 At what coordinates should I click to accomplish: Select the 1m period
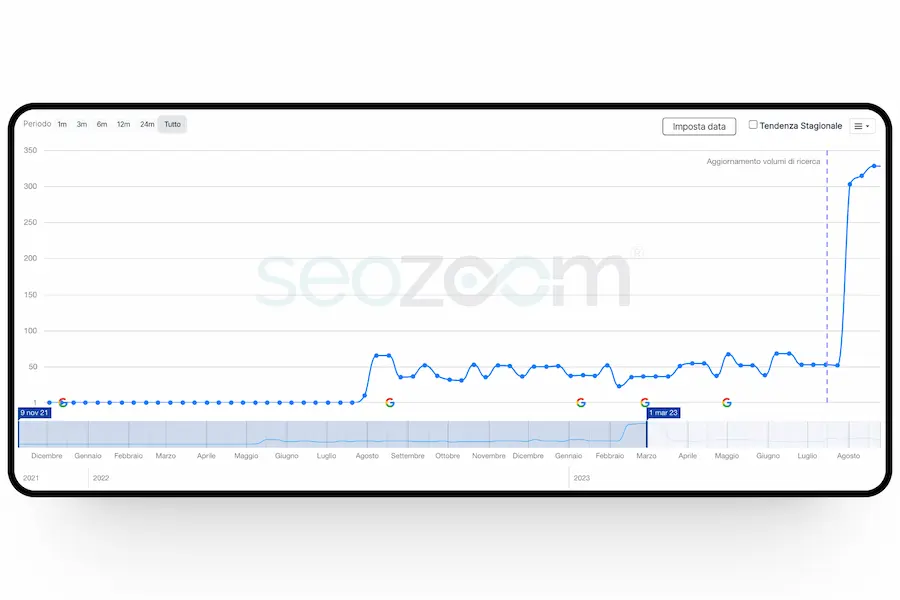coord(62,124)
